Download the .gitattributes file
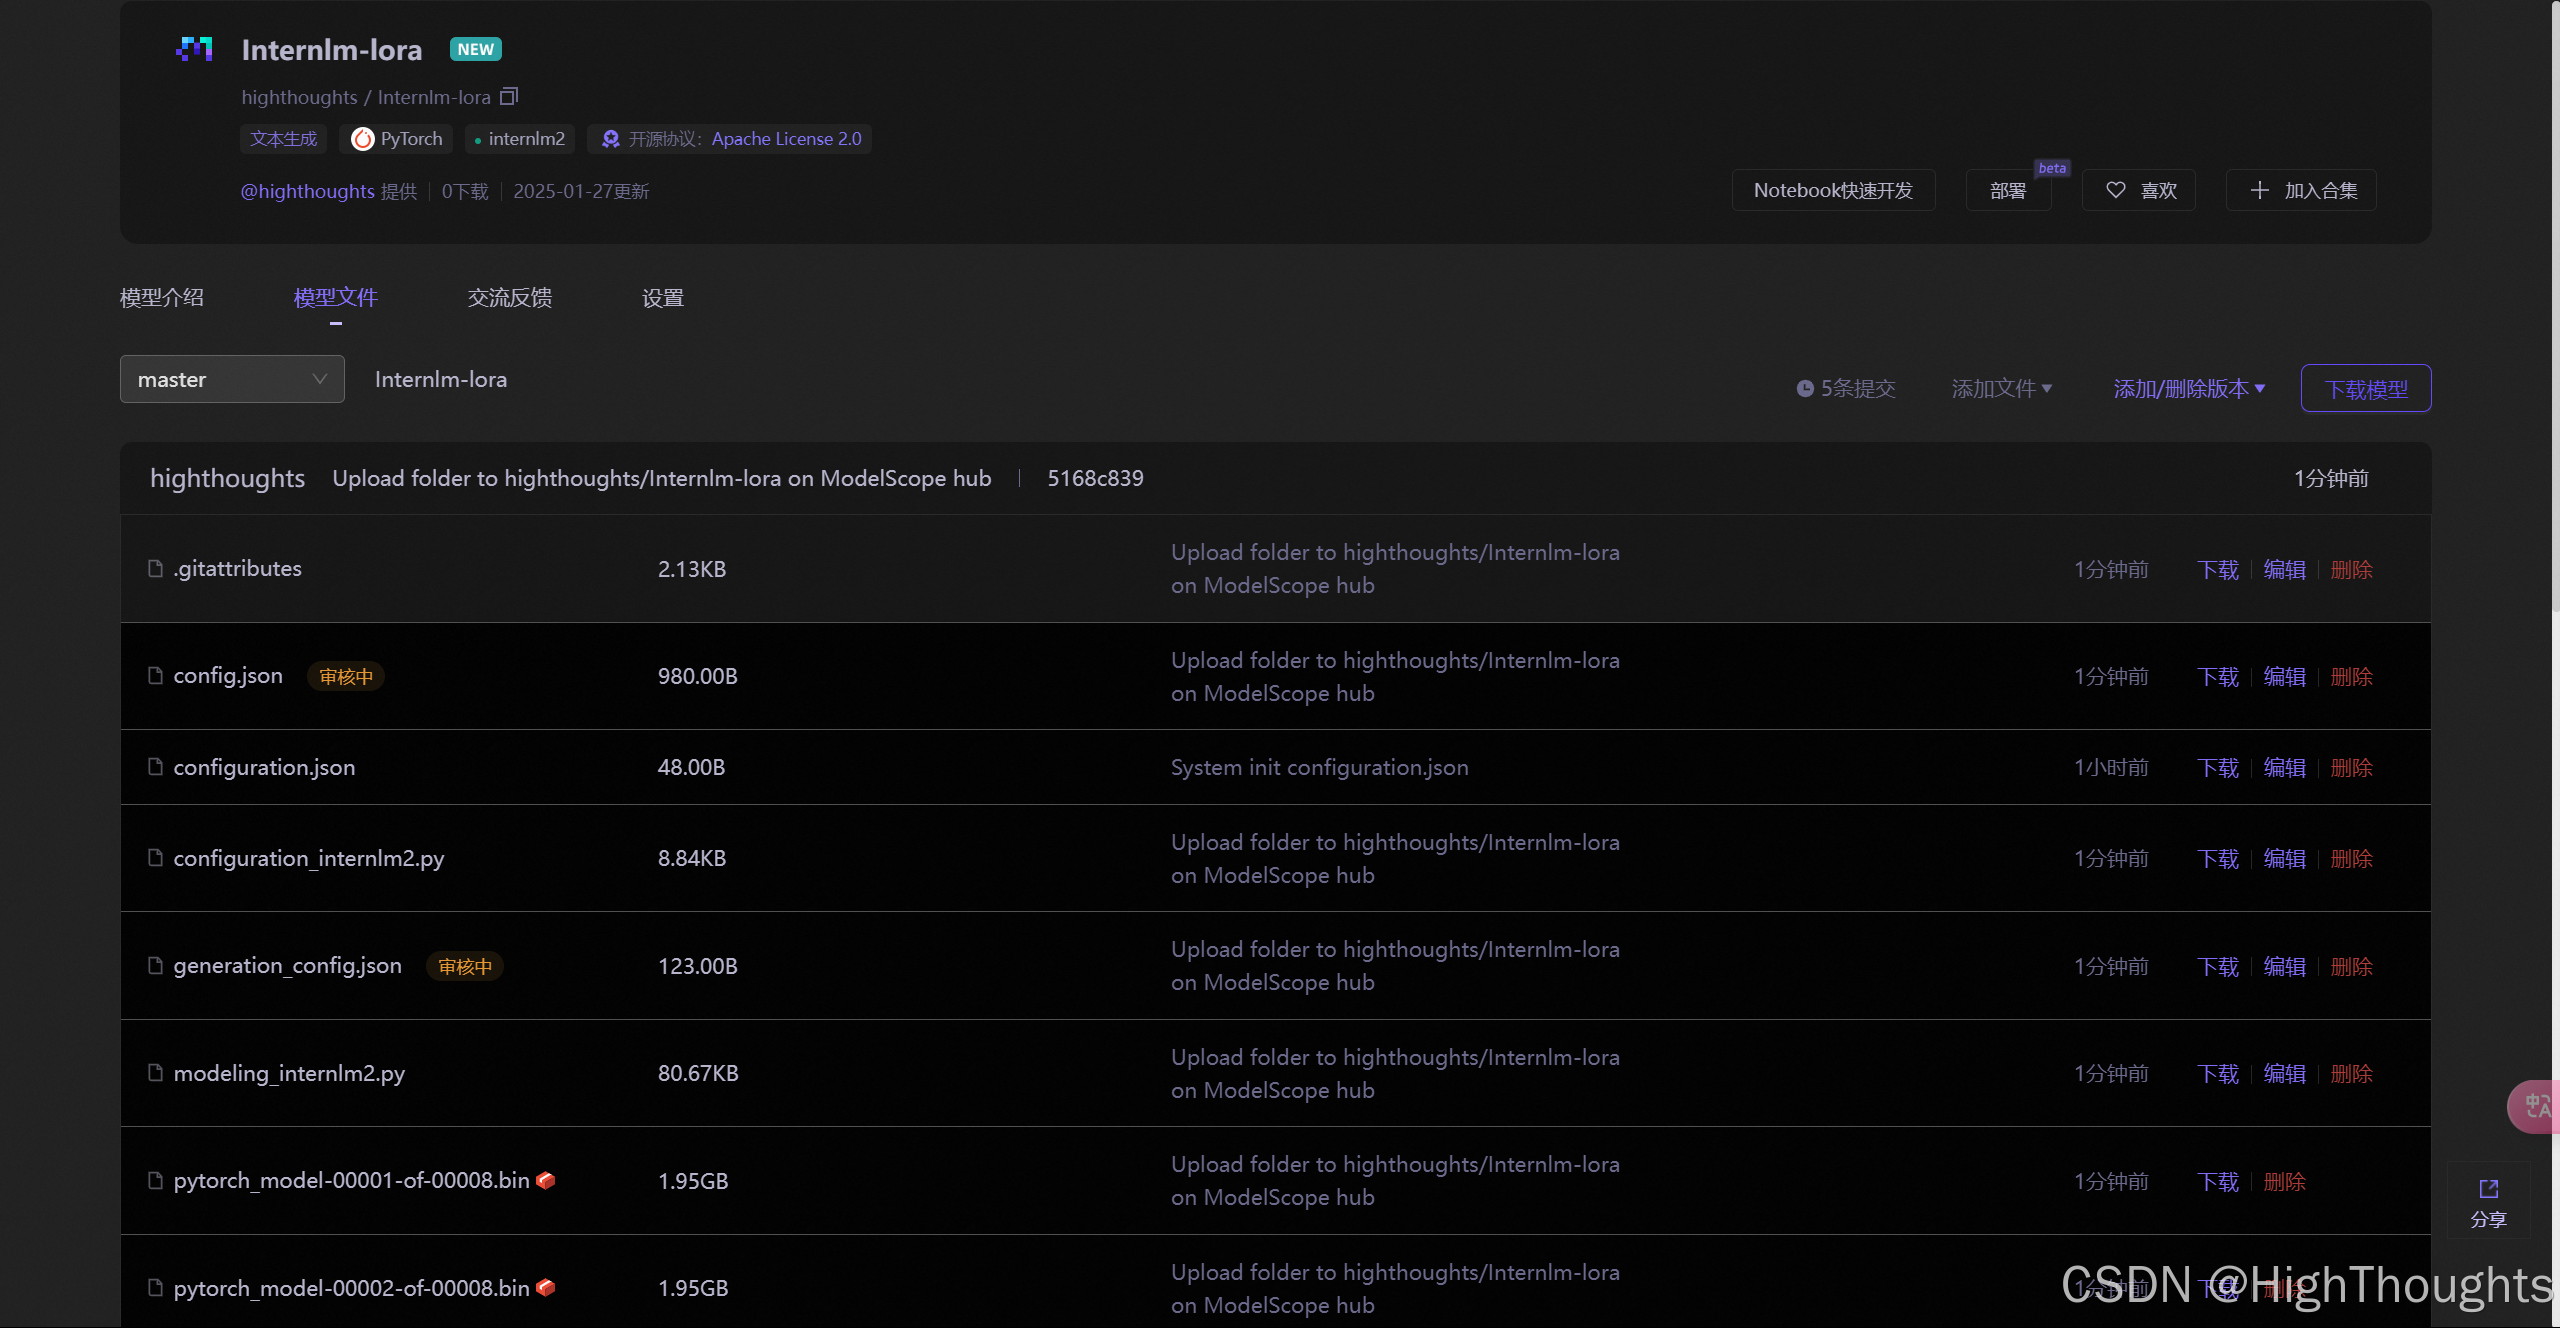The height and width of the screenshot is (1328, 2560). (2218, 569)
